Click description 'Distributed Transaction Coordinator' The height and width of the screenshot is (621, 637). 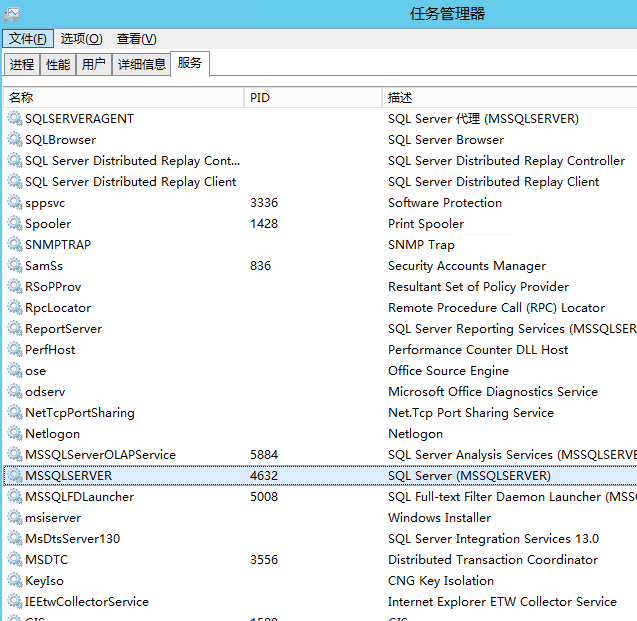click(x=493, y=559)
